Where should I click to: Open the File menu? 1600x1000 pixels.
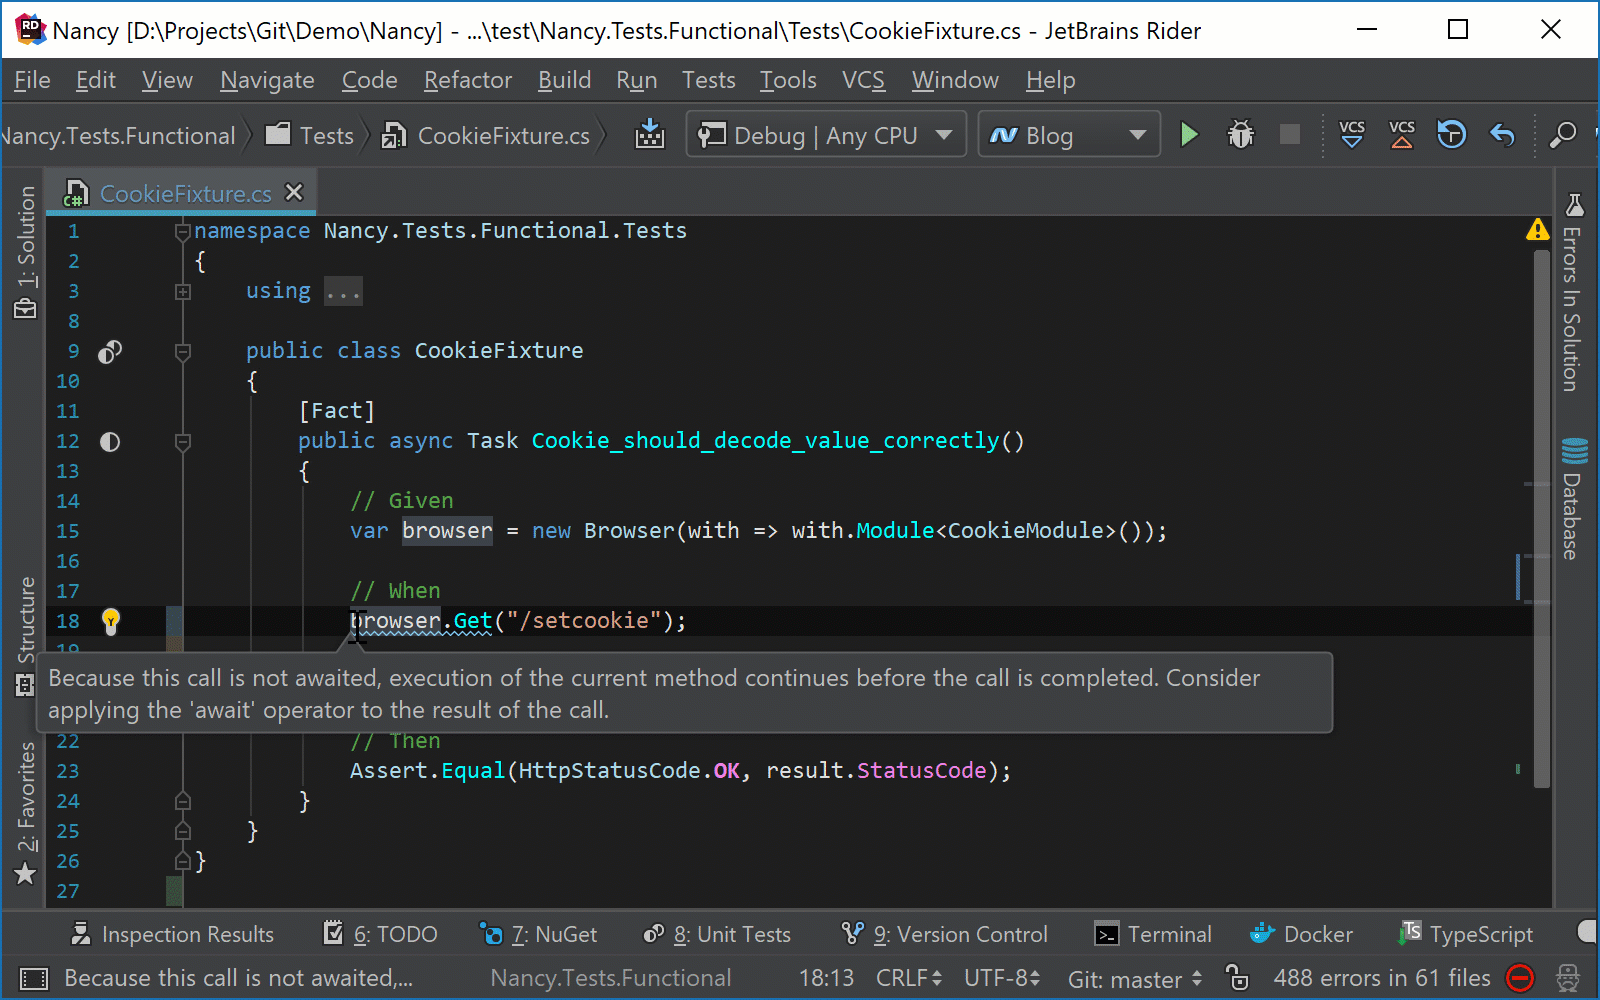32,80
